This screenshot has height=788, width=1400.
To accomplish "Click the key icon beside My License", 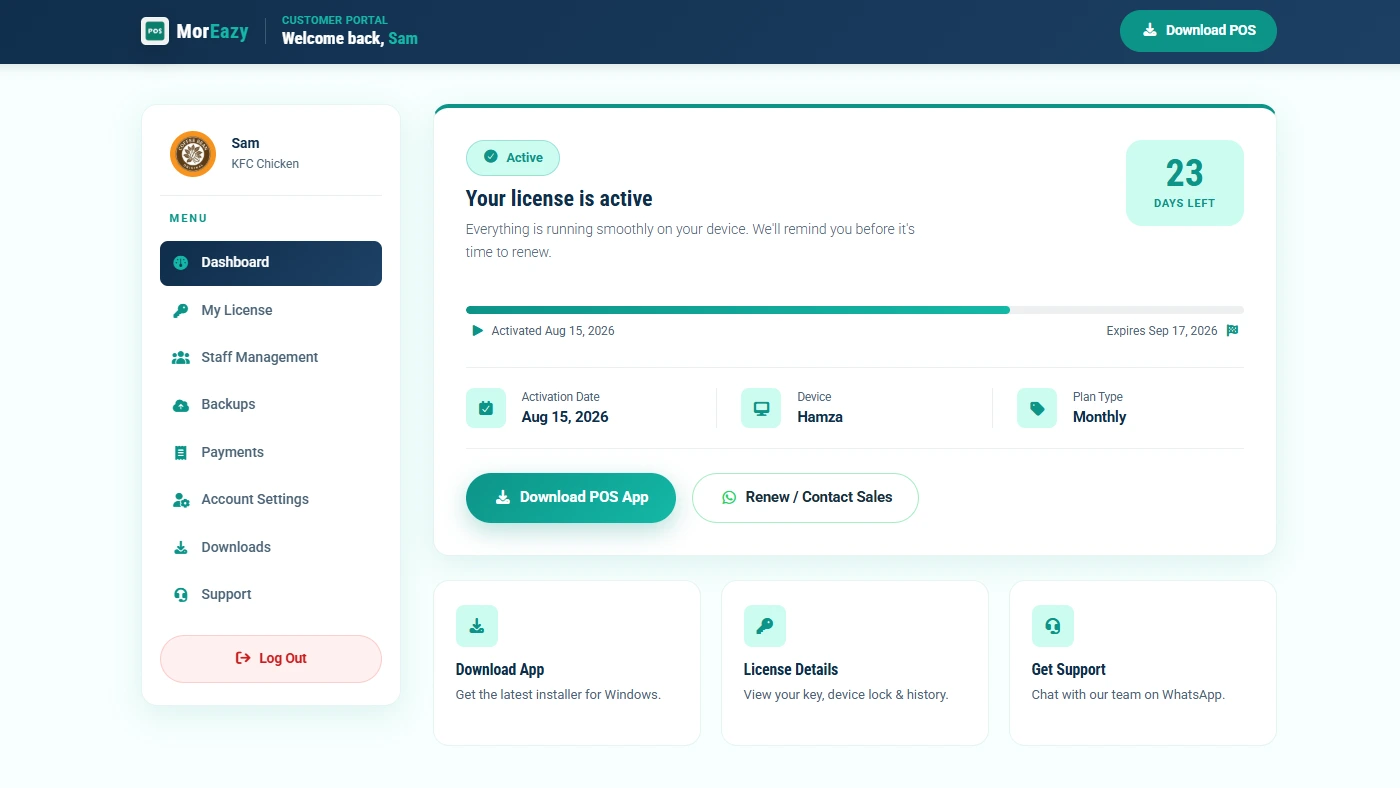I will tap(181, 311).
